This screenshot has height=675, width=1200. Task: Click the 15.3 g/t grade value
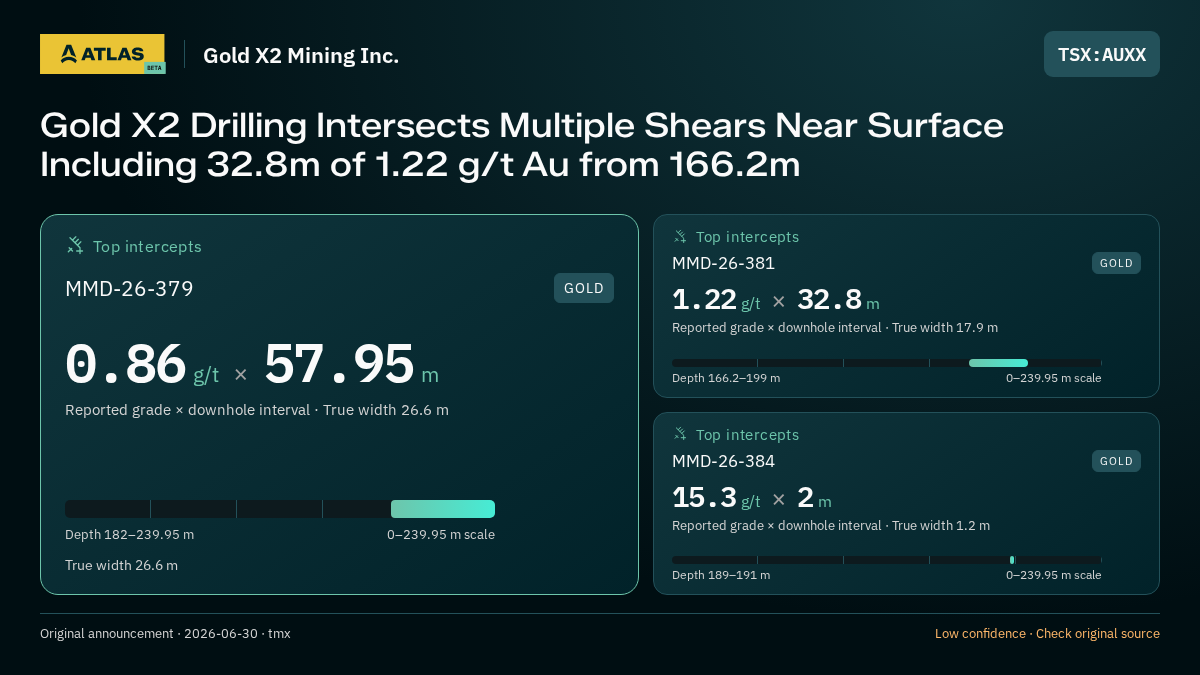pyautogui.click(x=716, y=498)
